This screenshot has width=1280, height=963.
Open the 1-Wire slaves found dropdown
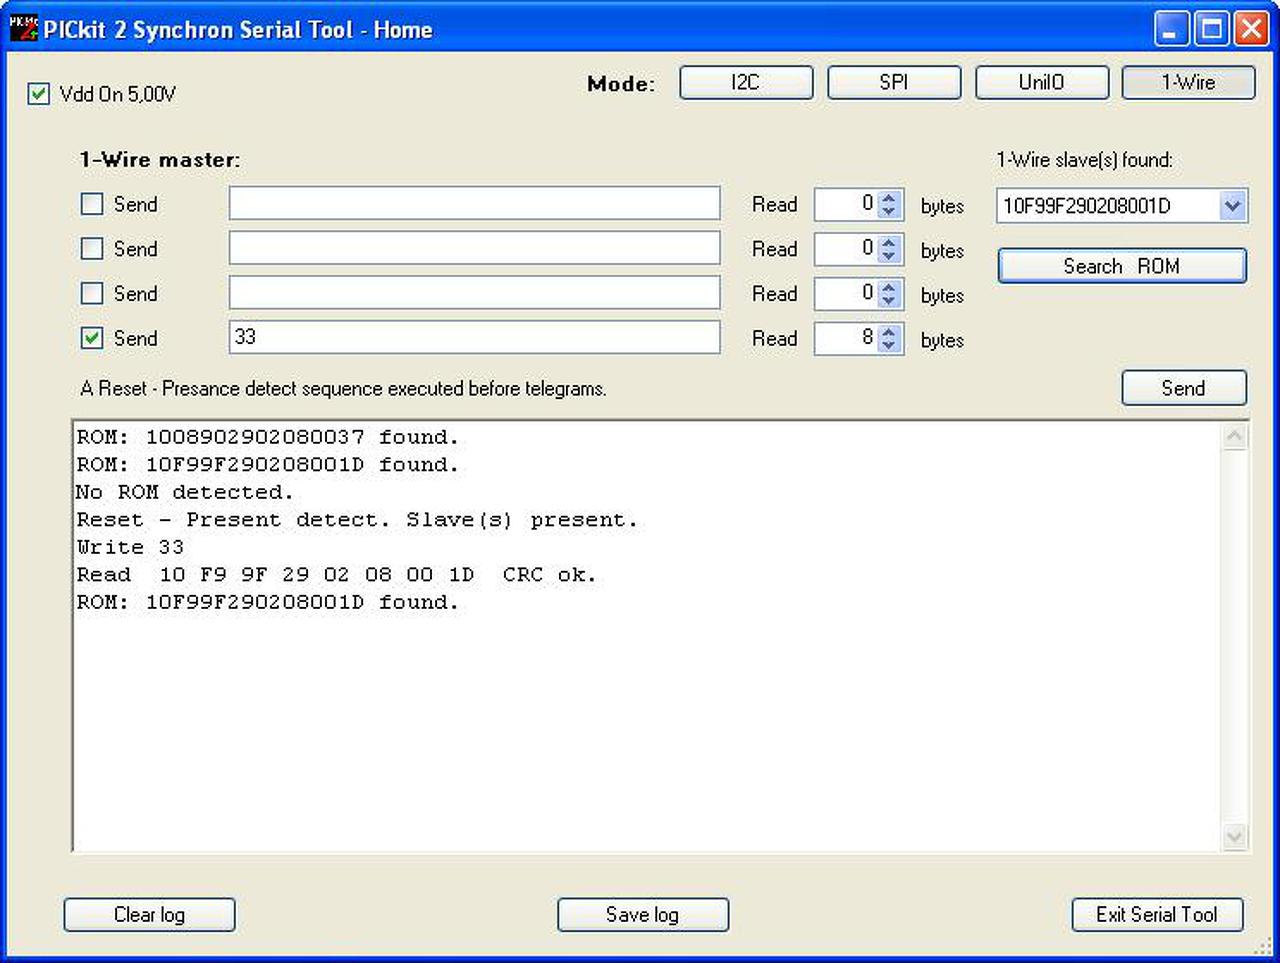[x=1232, y=206]
